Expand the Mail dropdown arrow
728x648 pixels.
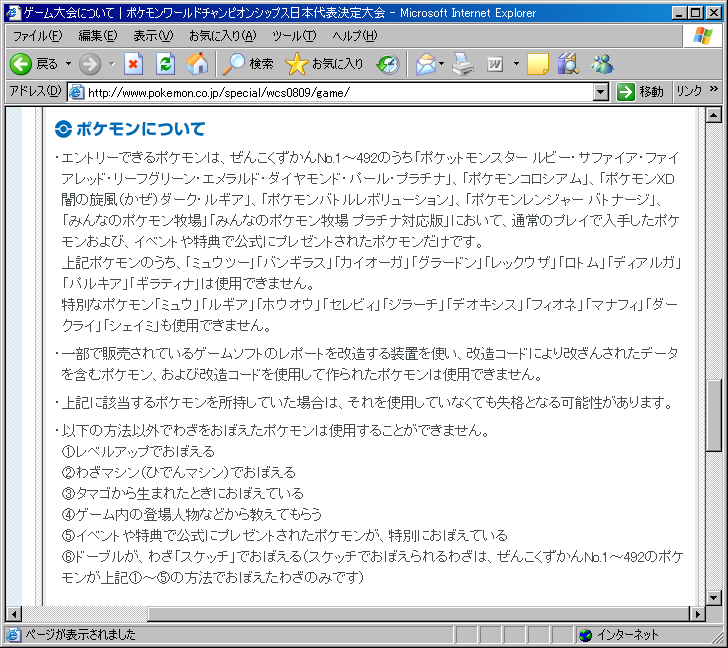click(442, 64)
